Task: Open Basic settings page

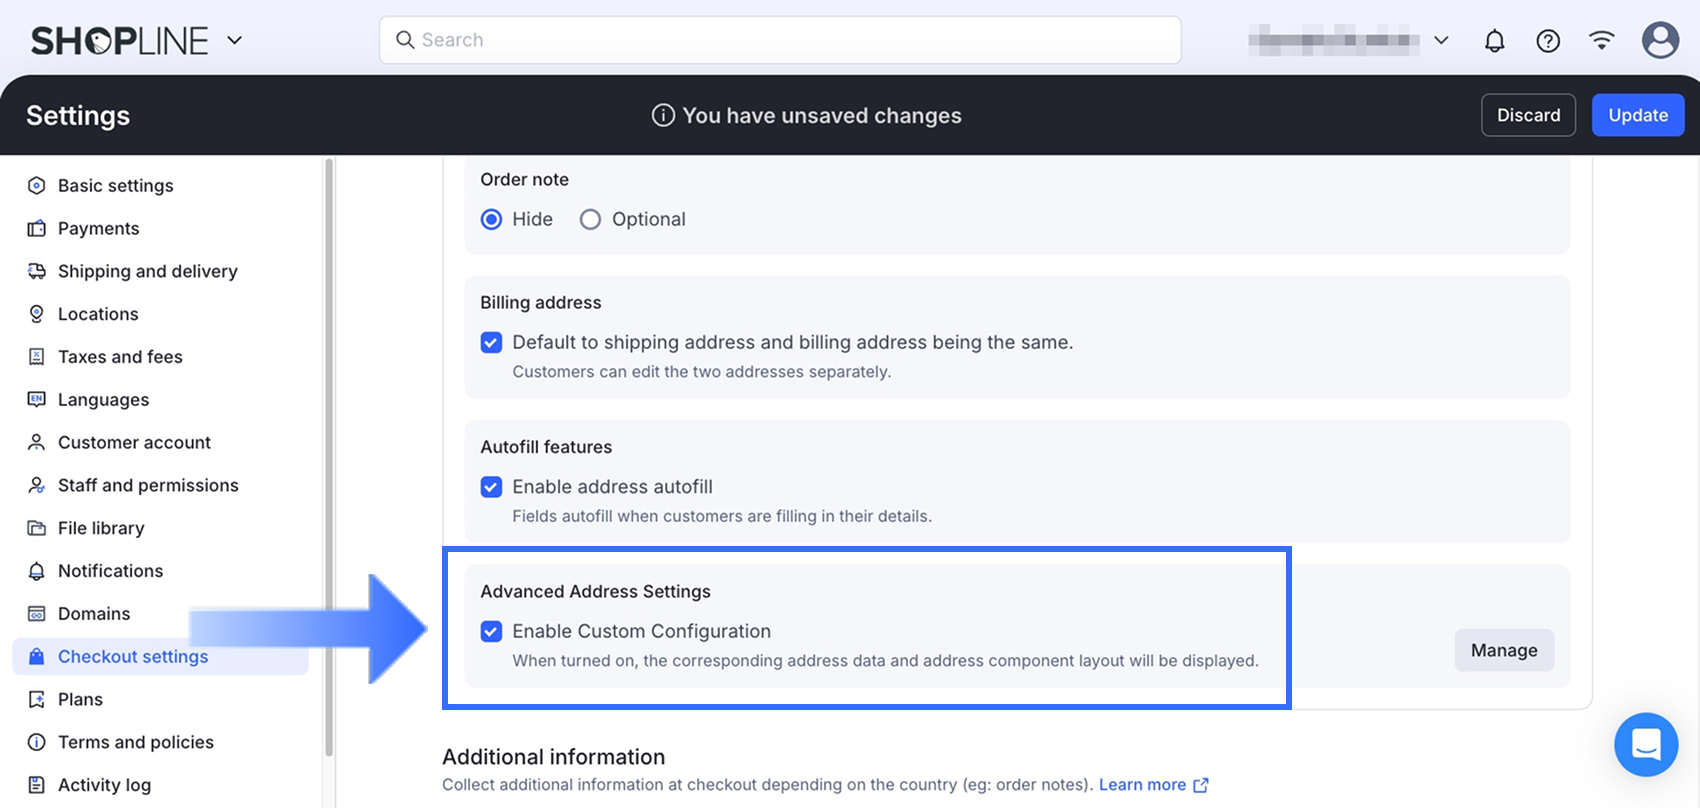Action: coord(116,185)
